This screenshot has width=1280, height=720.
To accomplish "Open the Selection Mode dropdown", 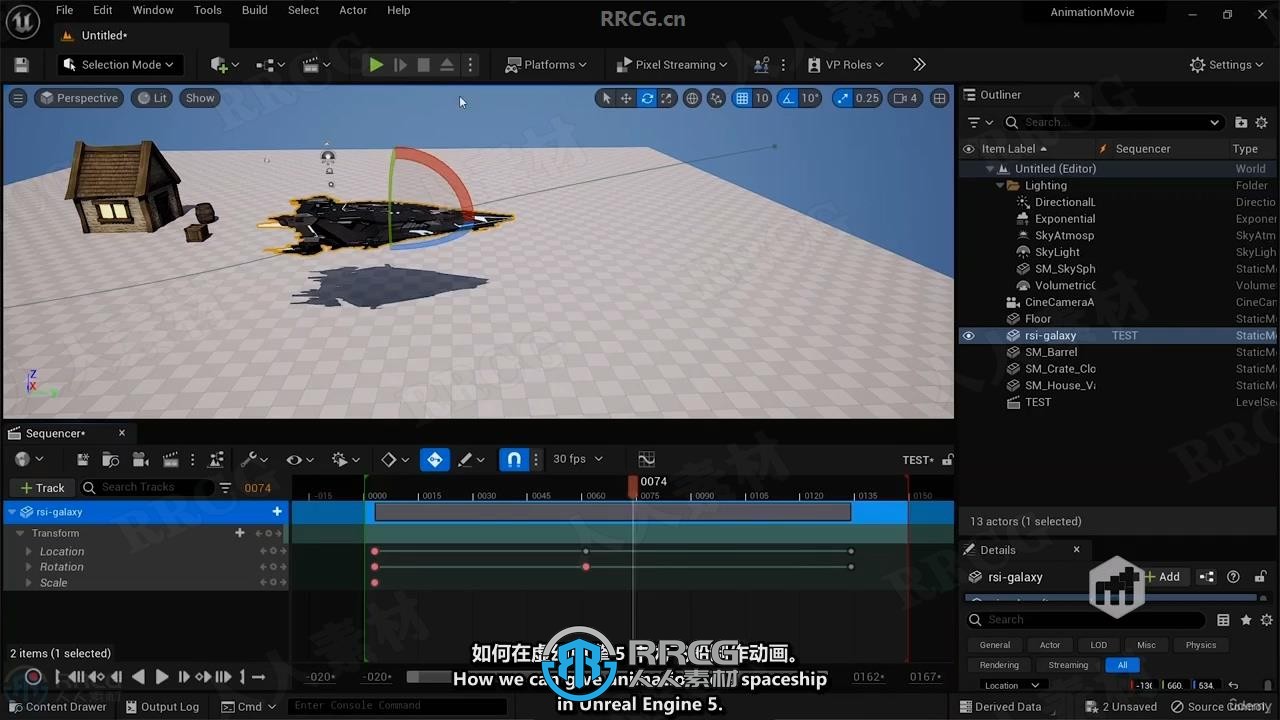I will [x=119, y=64].
